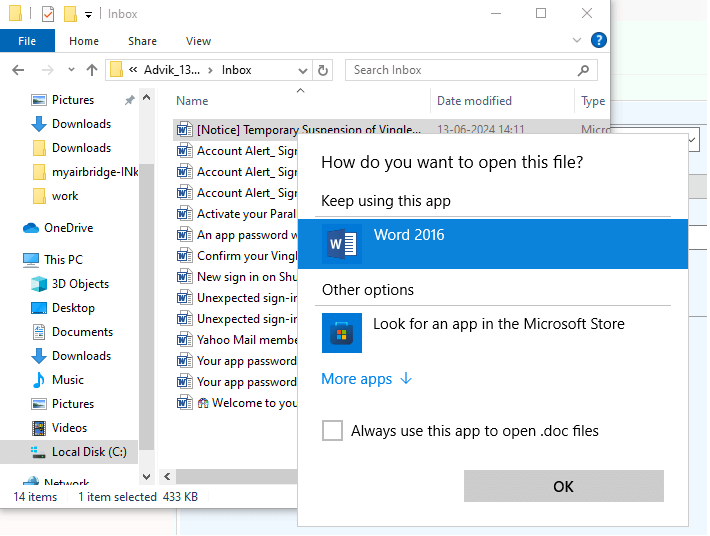Confirm the dialog with OK
This screenshot has width=710, height=536.
[x=564, y=486]
